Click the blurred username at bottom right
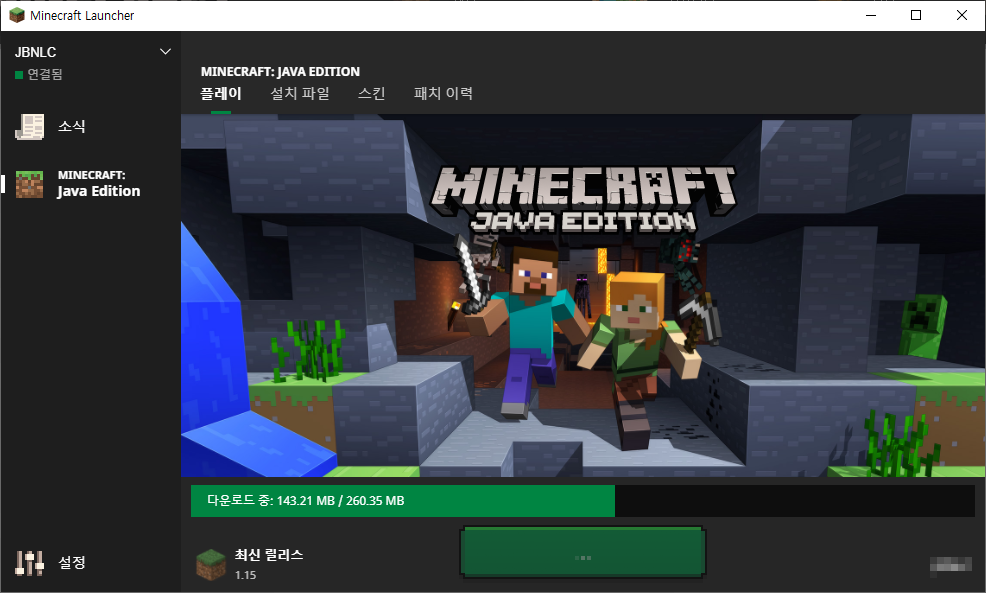Screen dimensions: 986x593 951,565
